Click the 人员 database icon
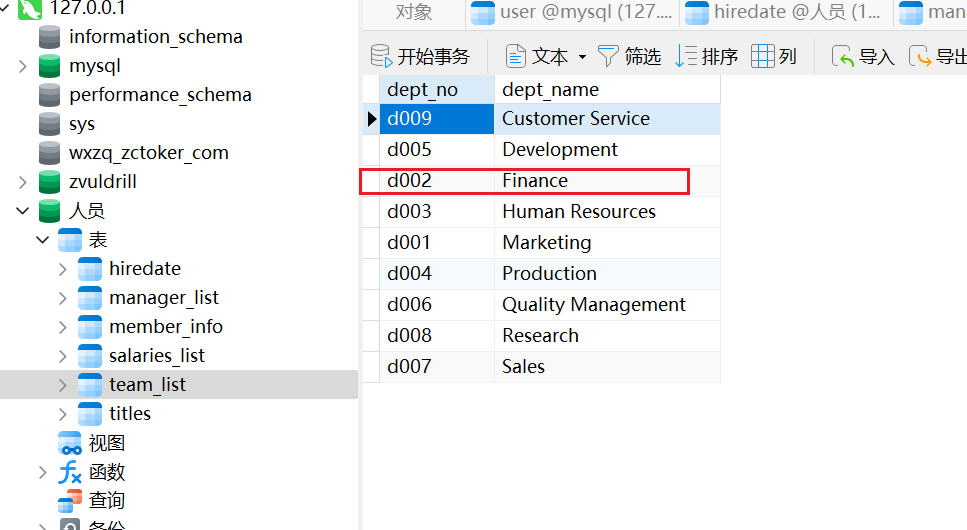Viewport: 967px width, 530px height. pos(49,211)
